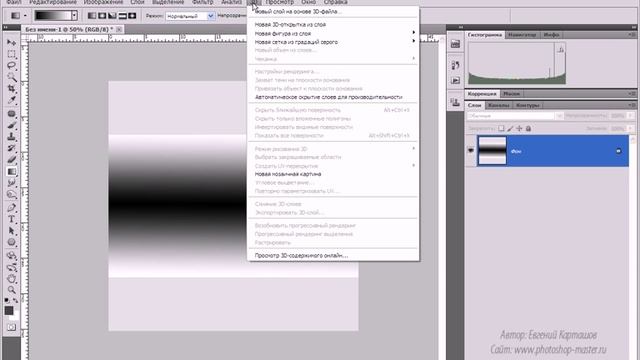Viewport: 640px width, 360px height.
Task: Click the histogram cache warning icon
Action: click(x=561, y=49)
